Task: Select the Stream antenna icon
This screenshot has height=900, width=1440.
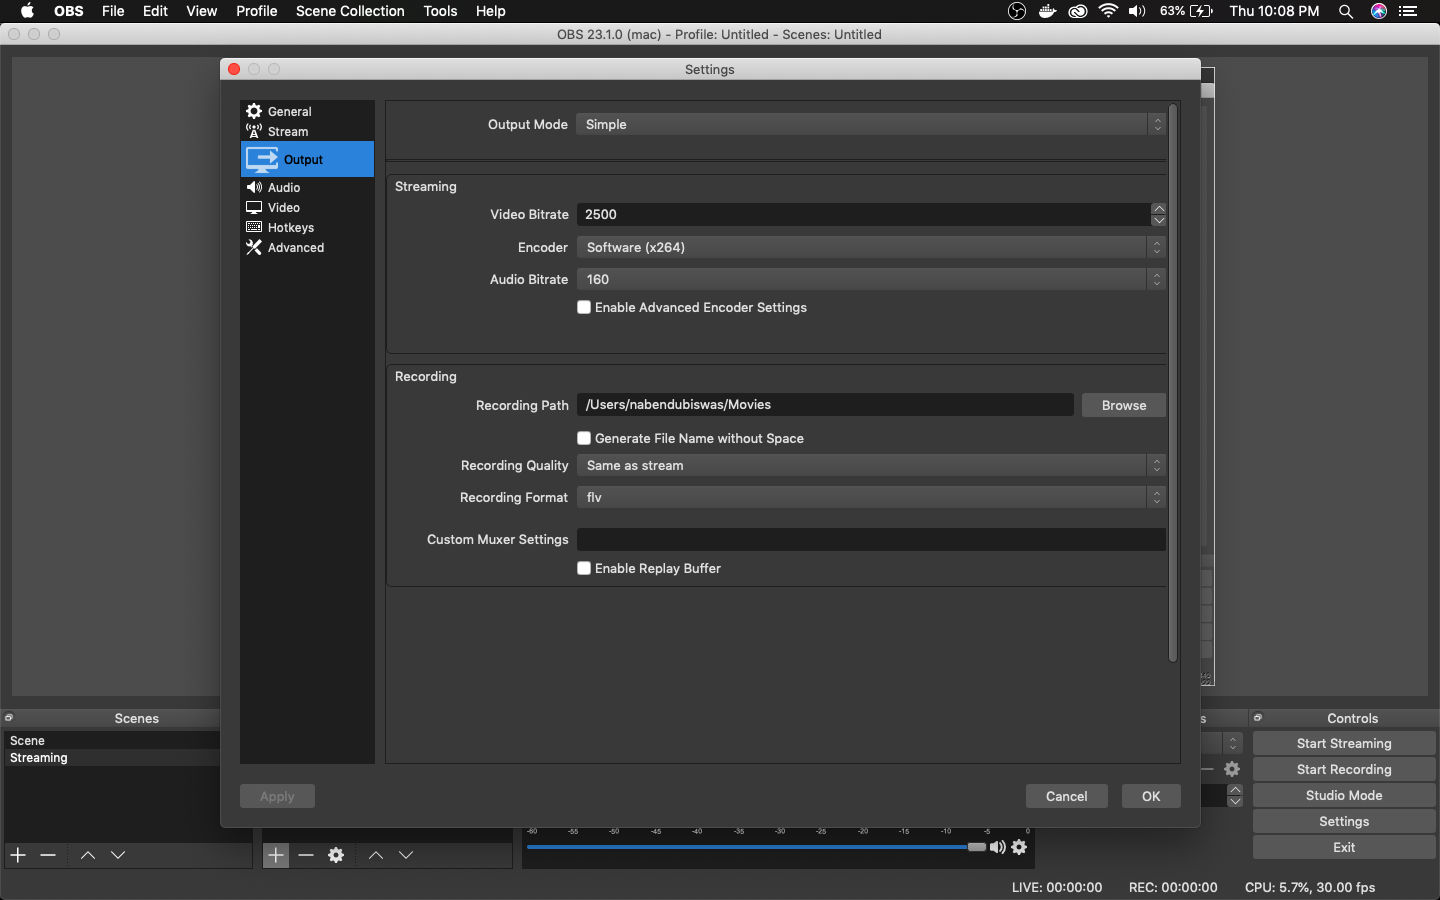Action: pyautogui.click(x=254, y=131)
